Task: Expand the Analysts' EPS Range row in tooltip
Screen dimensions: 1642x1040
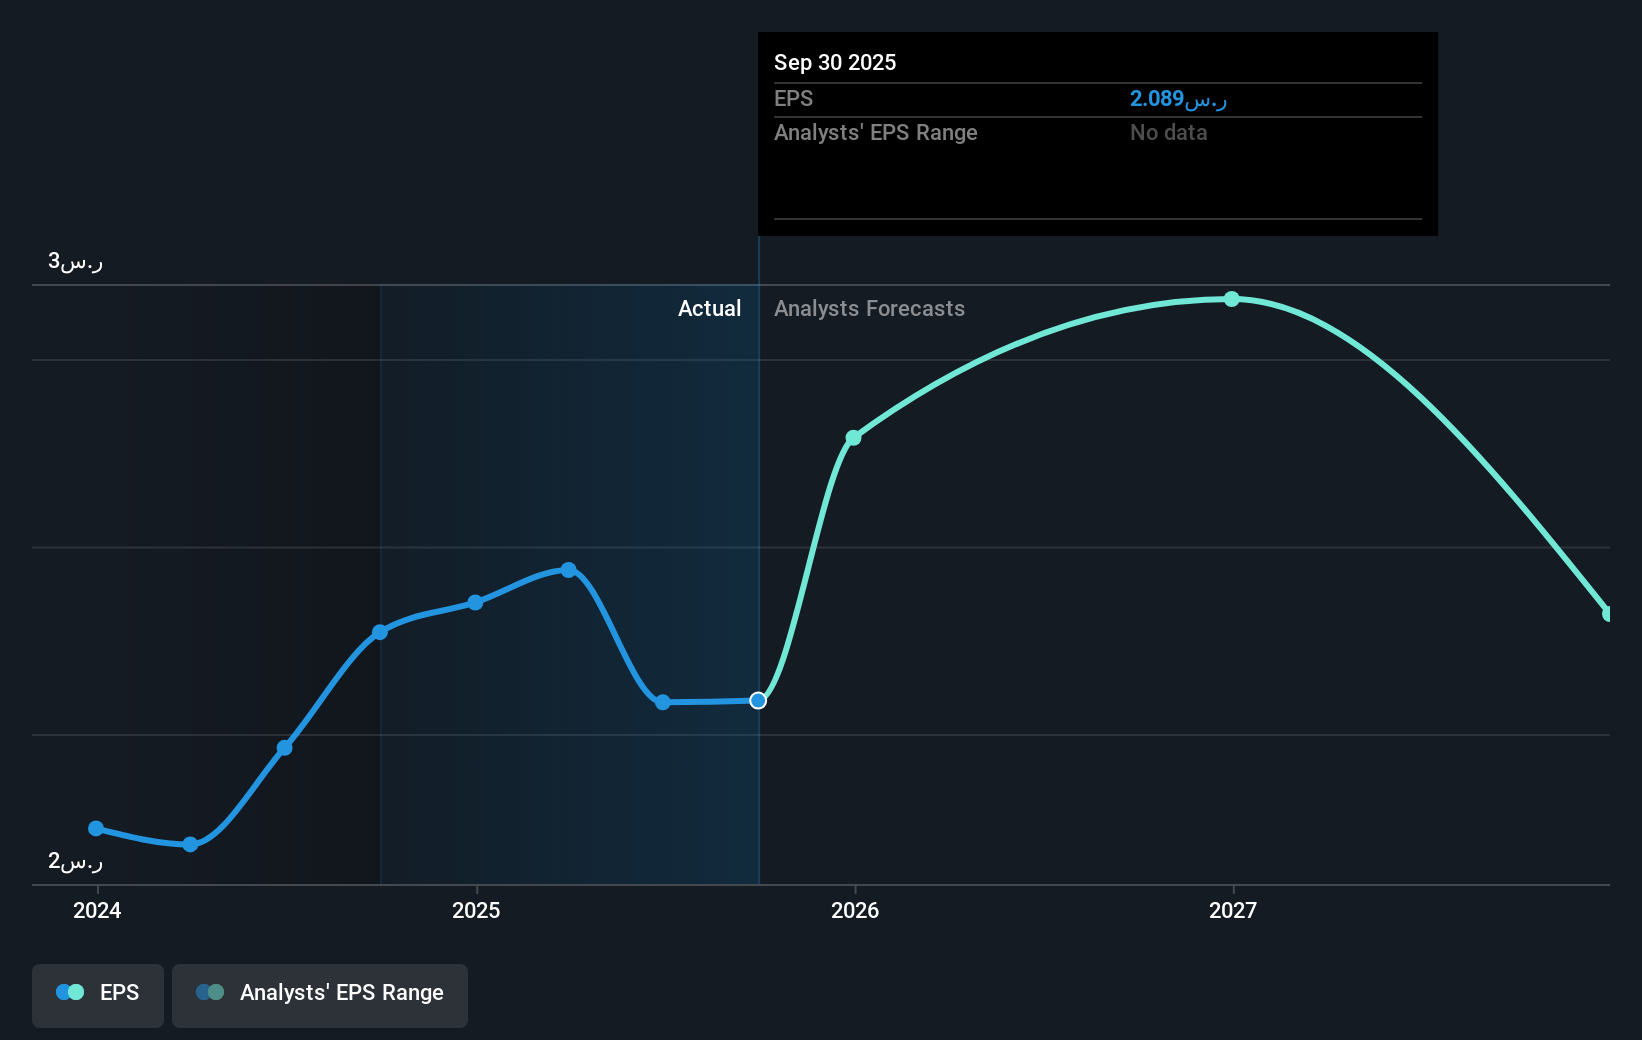Action: [875, 132]
